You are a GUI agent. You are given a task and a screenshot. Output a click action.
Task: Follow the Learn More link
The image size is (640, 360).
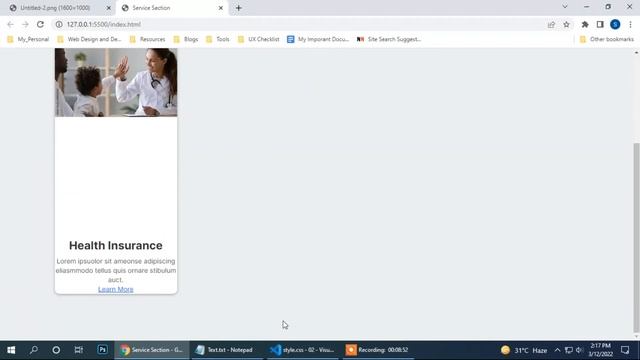click(116, 289)
